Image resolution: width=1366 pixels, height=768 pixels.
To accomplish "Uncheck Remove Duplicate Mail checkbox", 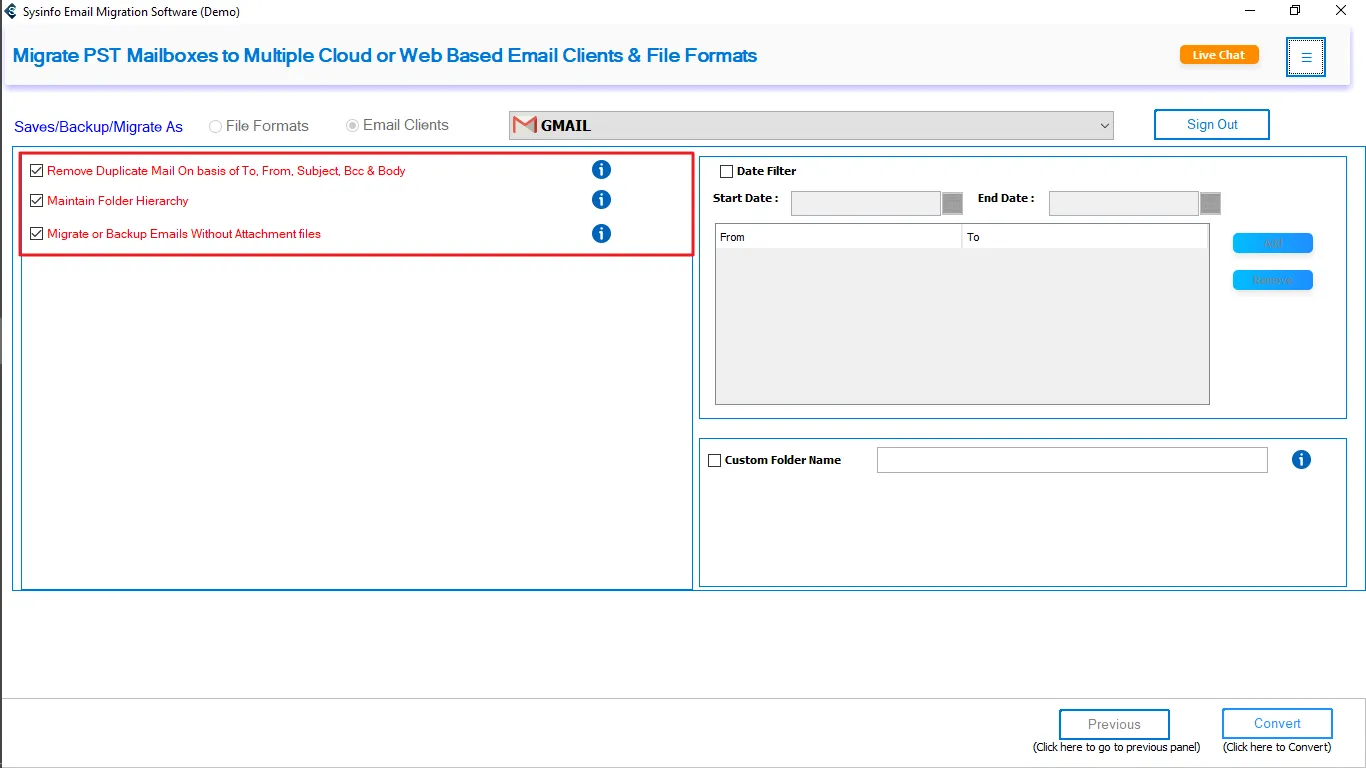I will (37, 171).
